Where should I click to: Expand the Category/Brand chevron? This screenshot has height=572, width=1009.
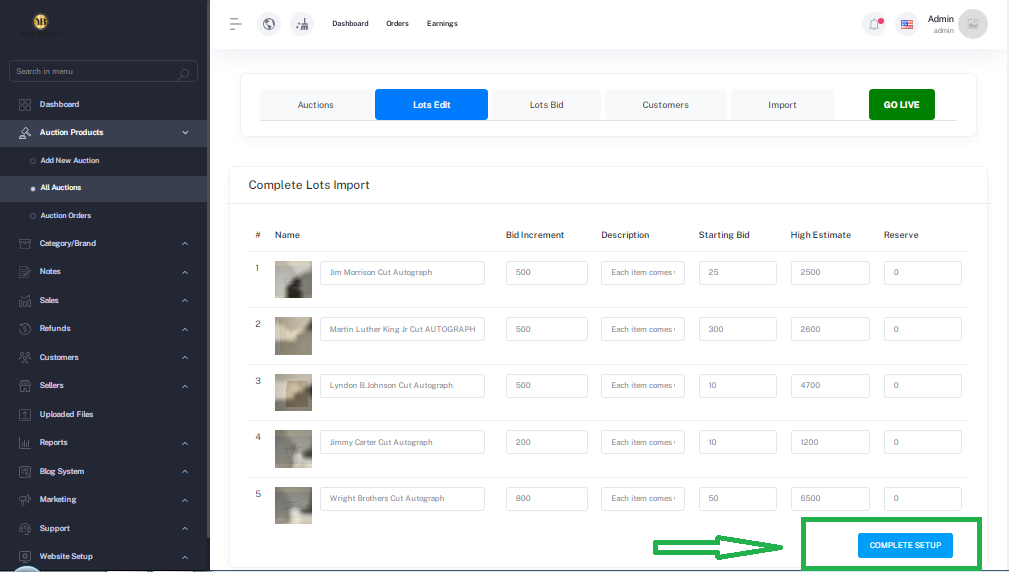tap(185, 244)
